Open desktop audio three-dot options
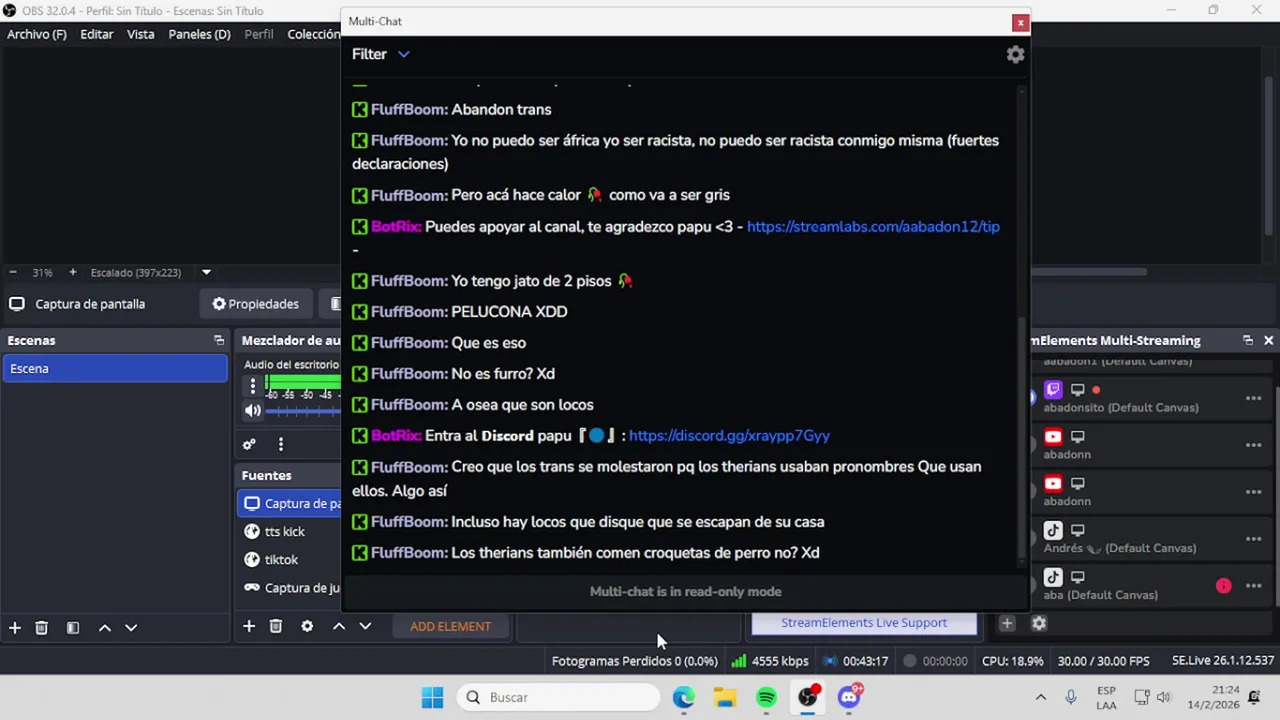 point(253,385)
